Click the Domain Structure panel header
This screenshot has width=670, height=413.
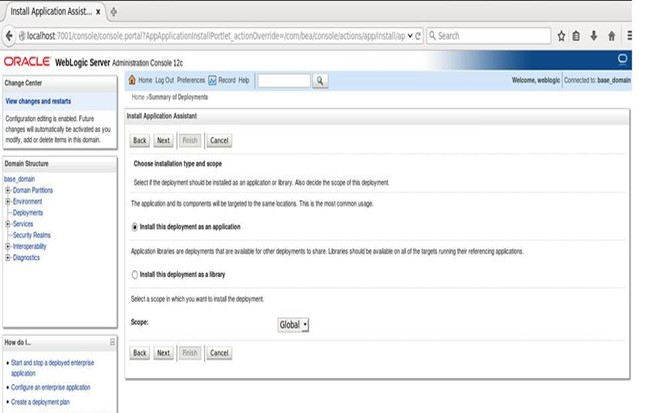coord(60,164)
